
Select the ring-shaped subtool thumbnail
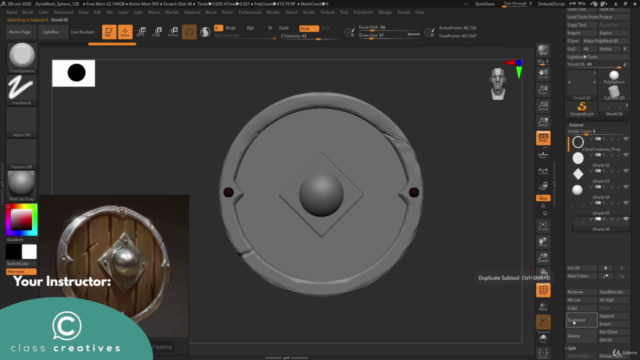pyautogui.click(x=578, y=142)
